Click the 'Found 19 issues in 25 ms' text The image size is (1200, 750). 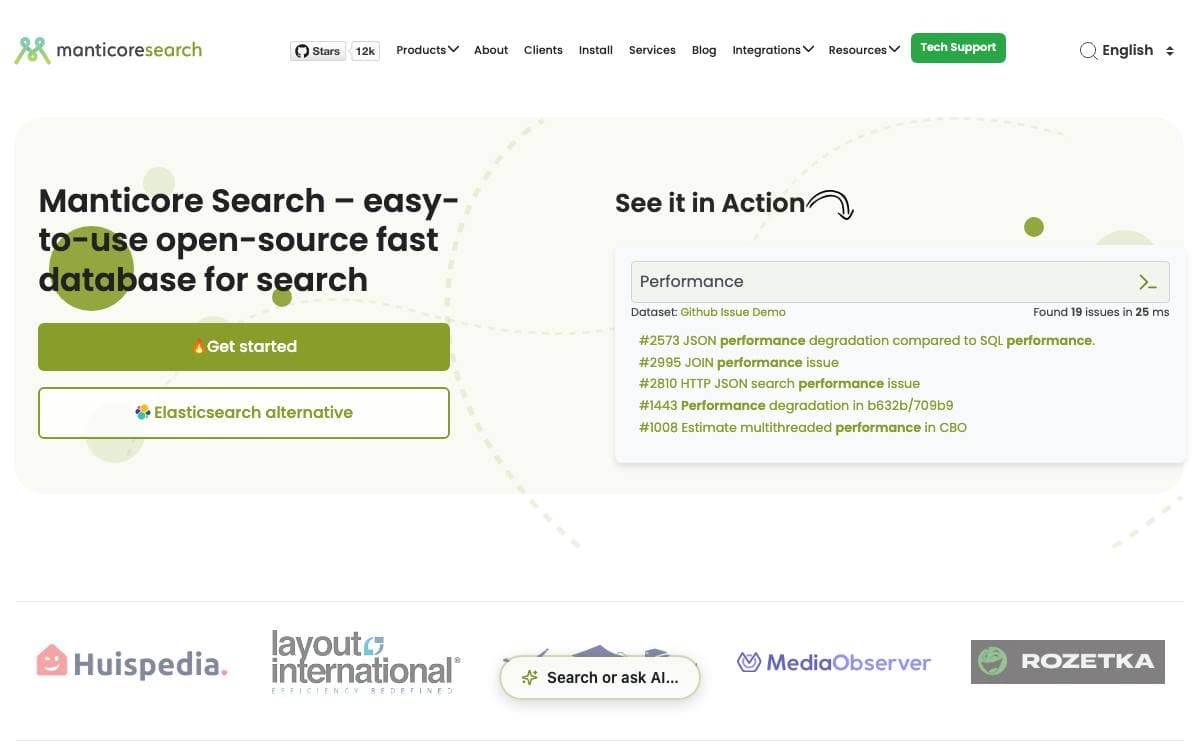coord(1101,312)
